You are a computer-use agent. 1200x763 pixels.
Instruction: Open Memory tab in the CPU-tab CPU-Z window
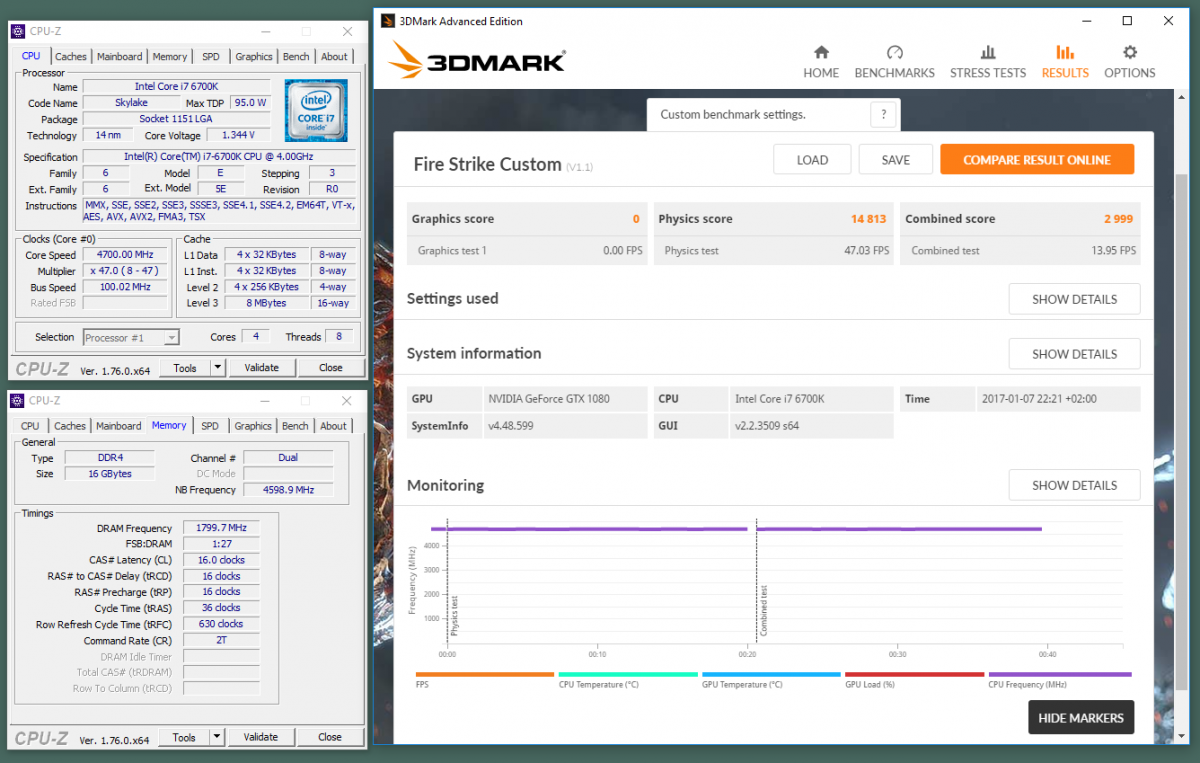[x=170, y=57]
